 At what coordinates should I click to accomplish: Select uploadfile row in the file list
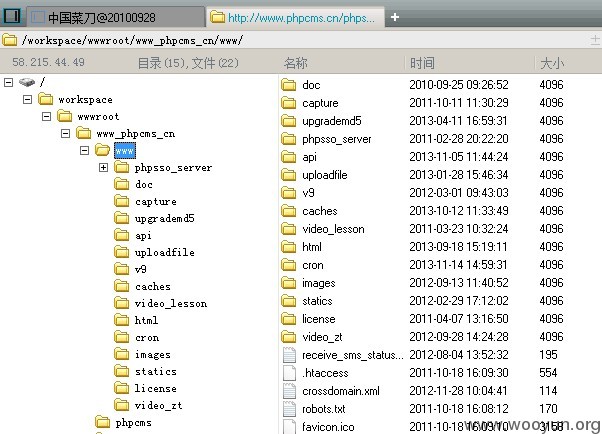[422, 175]
